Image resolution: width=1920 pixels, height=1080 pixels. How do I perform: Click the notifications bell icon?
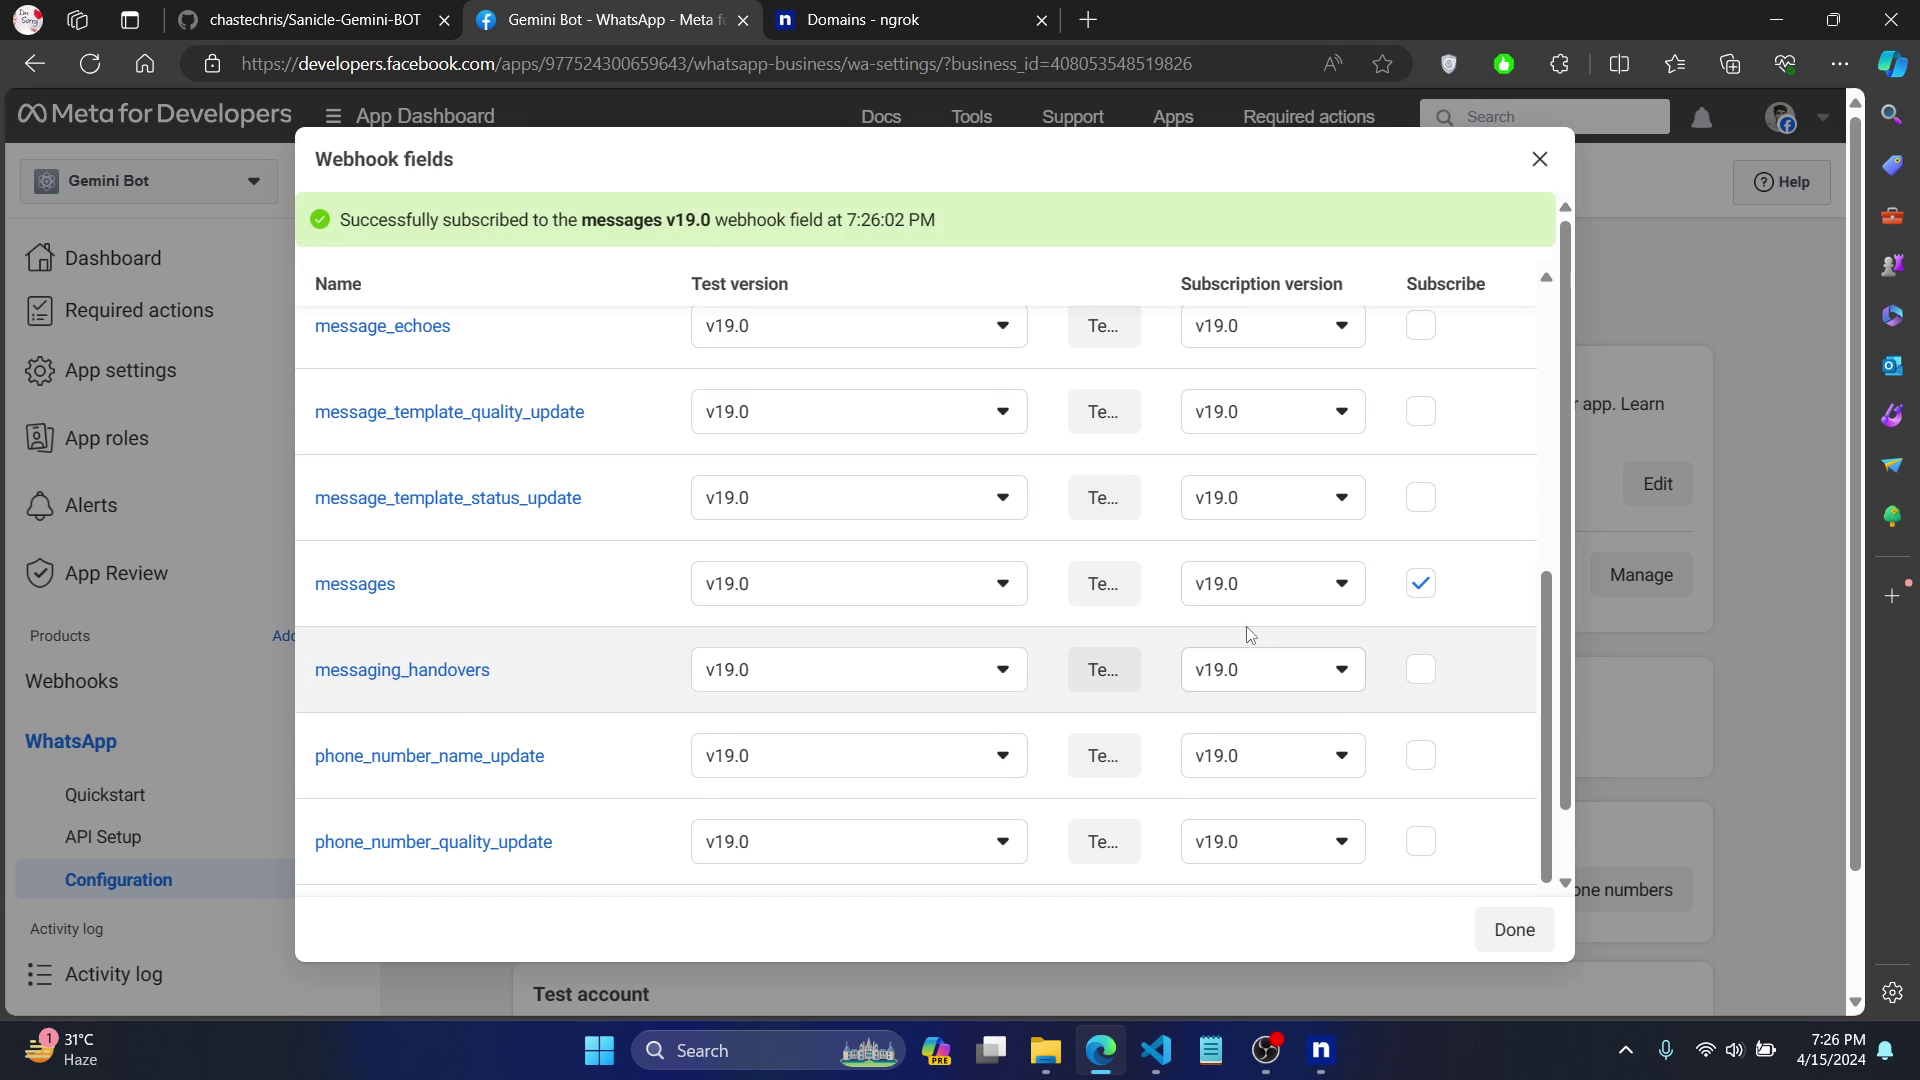click(1701, 118)
